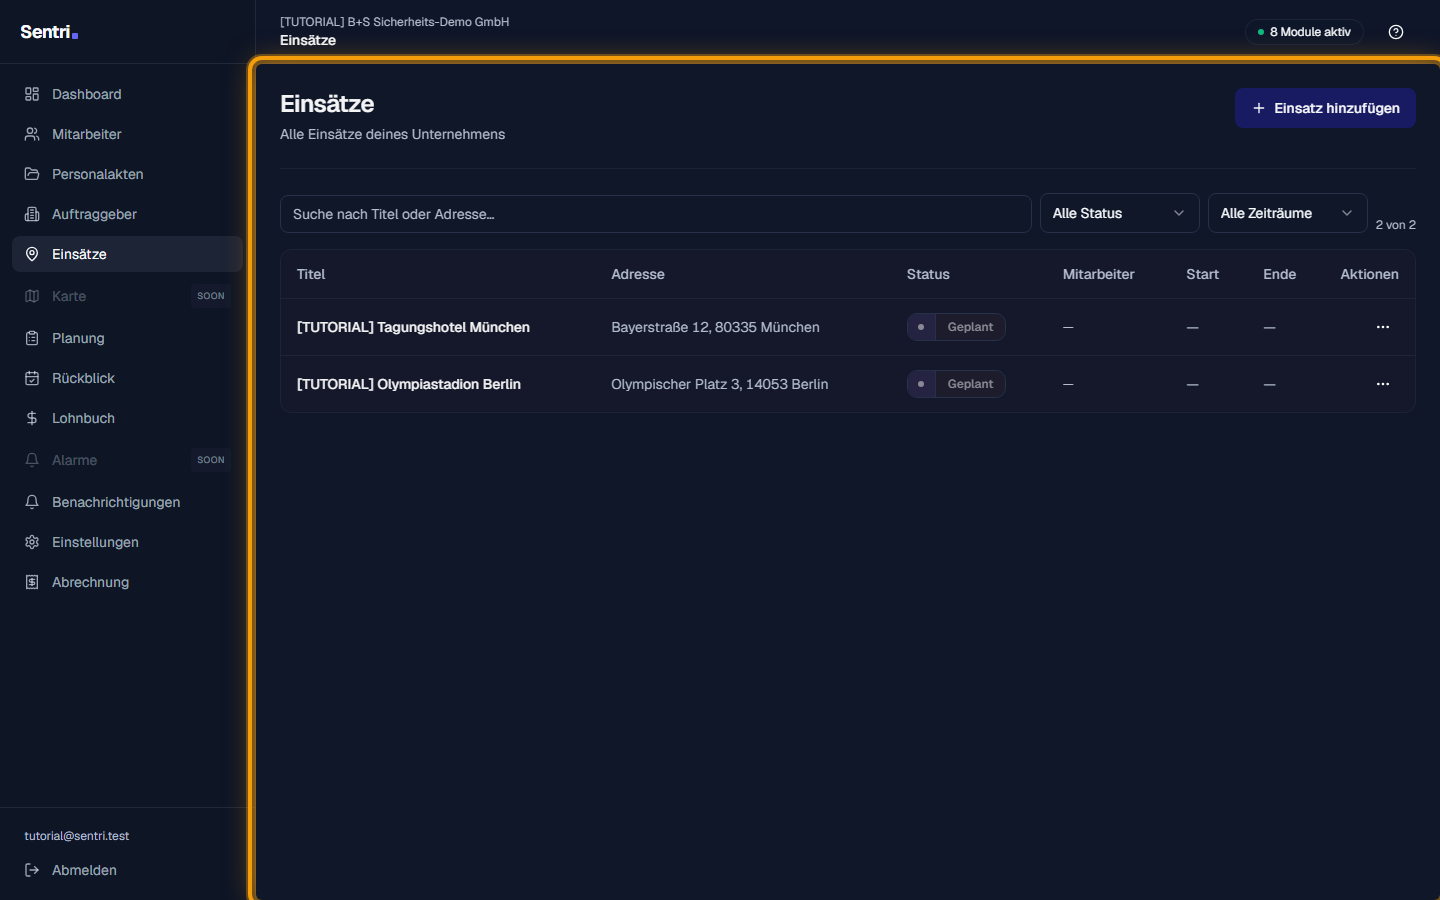The height and width of the screenshot is (900, 1440).
Task: Expand the Alle Status dropdown
Action: pos(1119,213)
